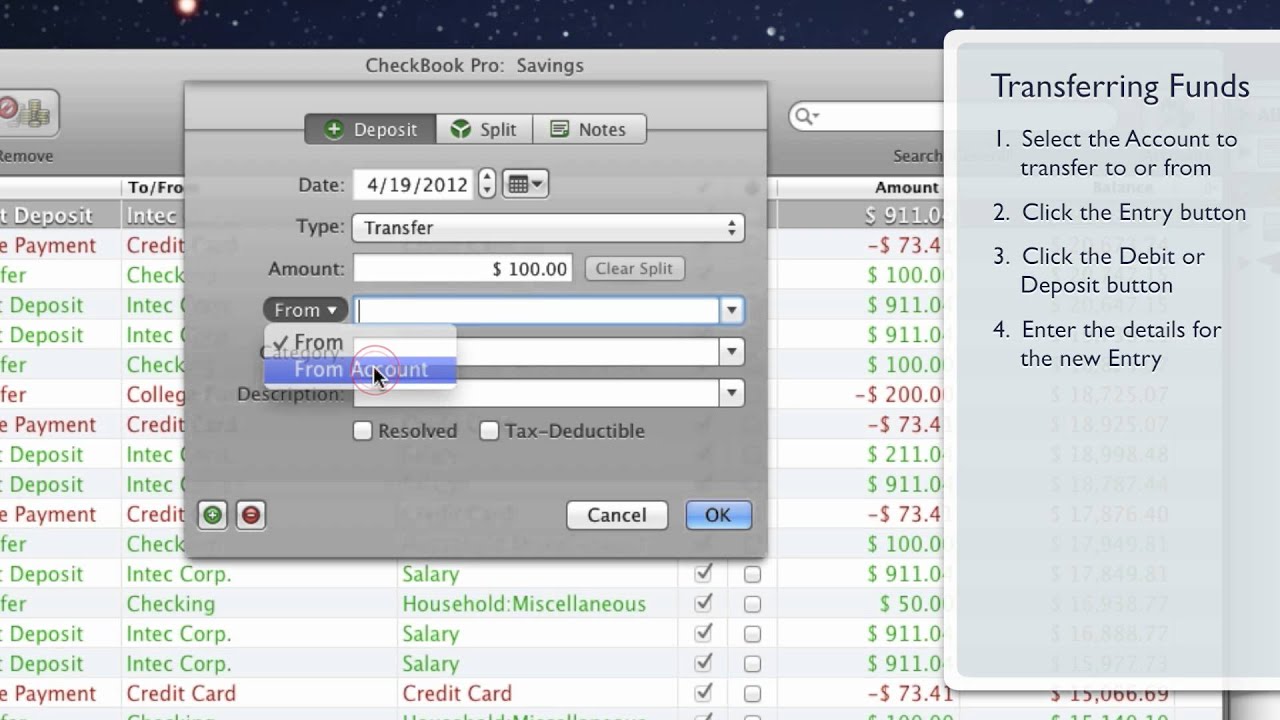Viewport: 1280px width, 720px height.
Task: Uncheck the ticked box in Household:Miscellaneous $50.00 row
Action: (704, 604)
